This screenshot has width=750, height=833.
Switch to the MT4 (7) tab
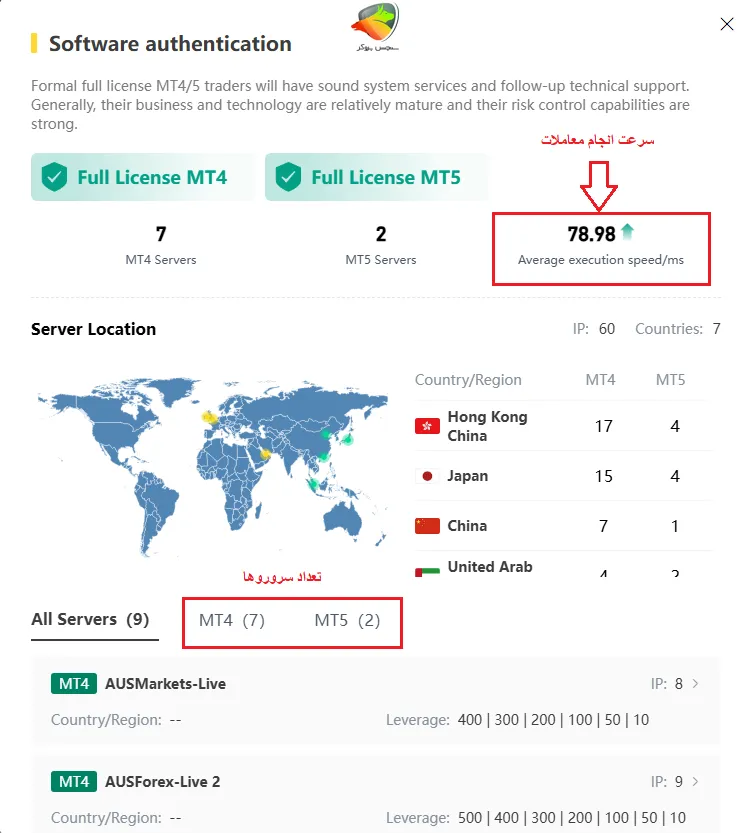pyautogui.click(x=232, y=621)
